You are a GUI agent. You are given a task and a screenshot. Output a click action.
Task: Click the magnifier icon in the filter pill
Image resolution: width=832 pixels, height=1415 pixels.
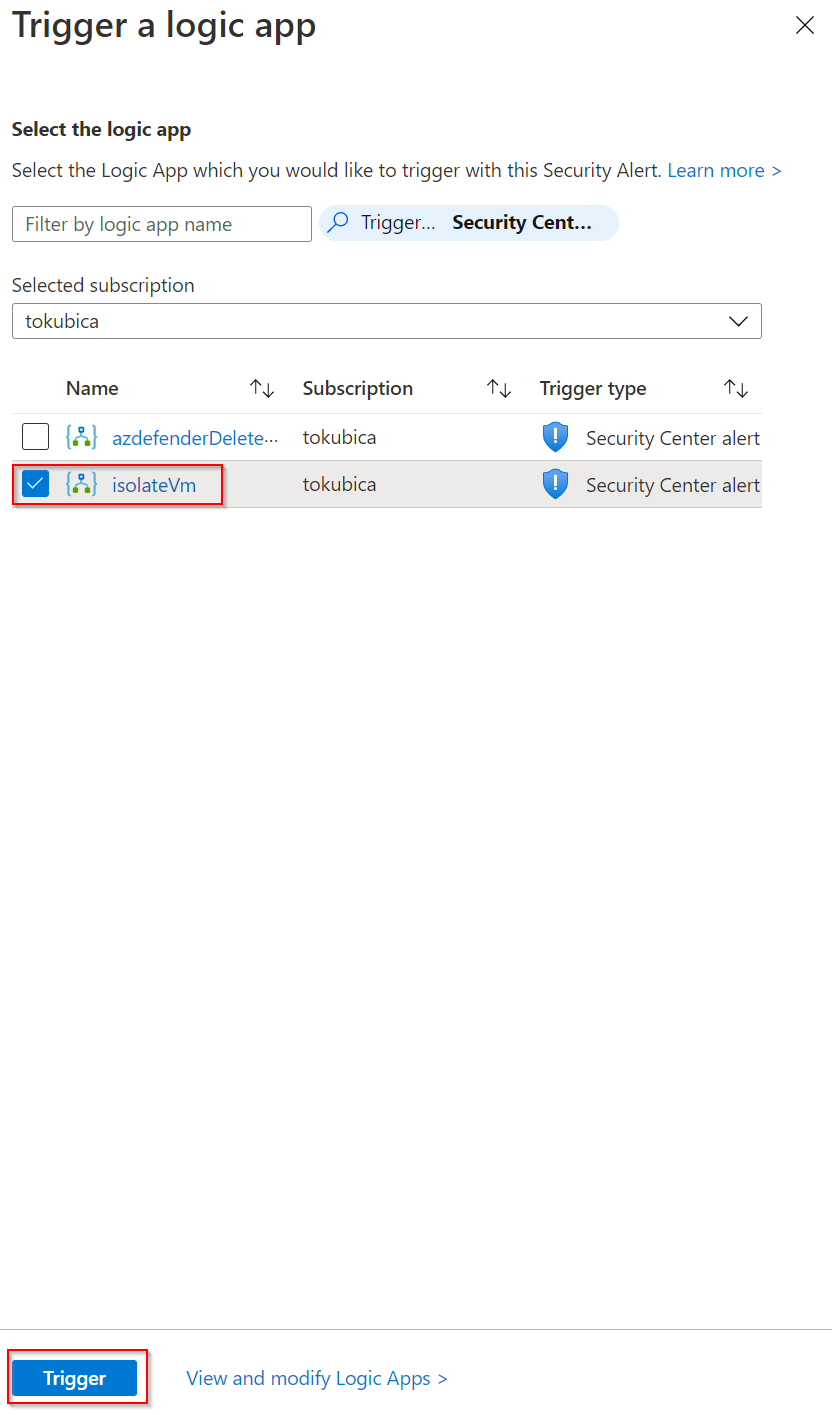pyautogui.click(x=339, y=223)
